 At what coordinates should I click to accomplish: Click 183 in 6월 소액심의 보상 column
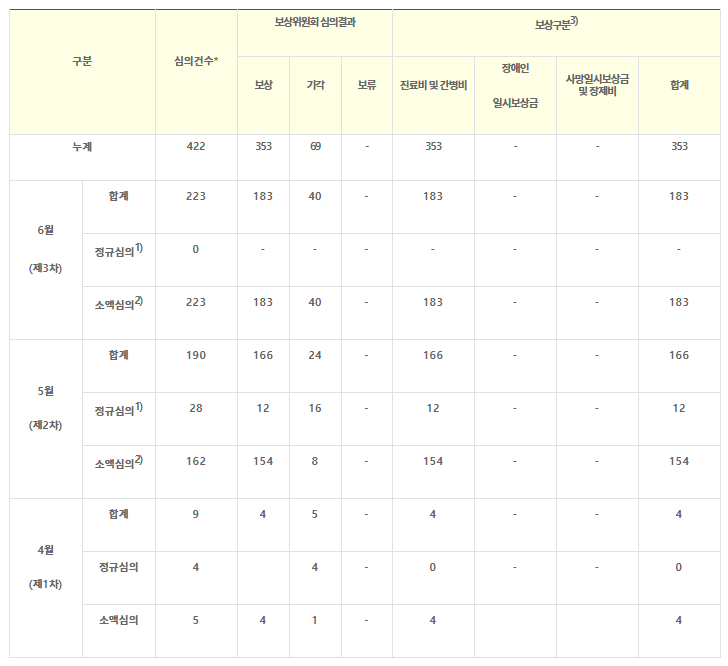tap(263, 302)
